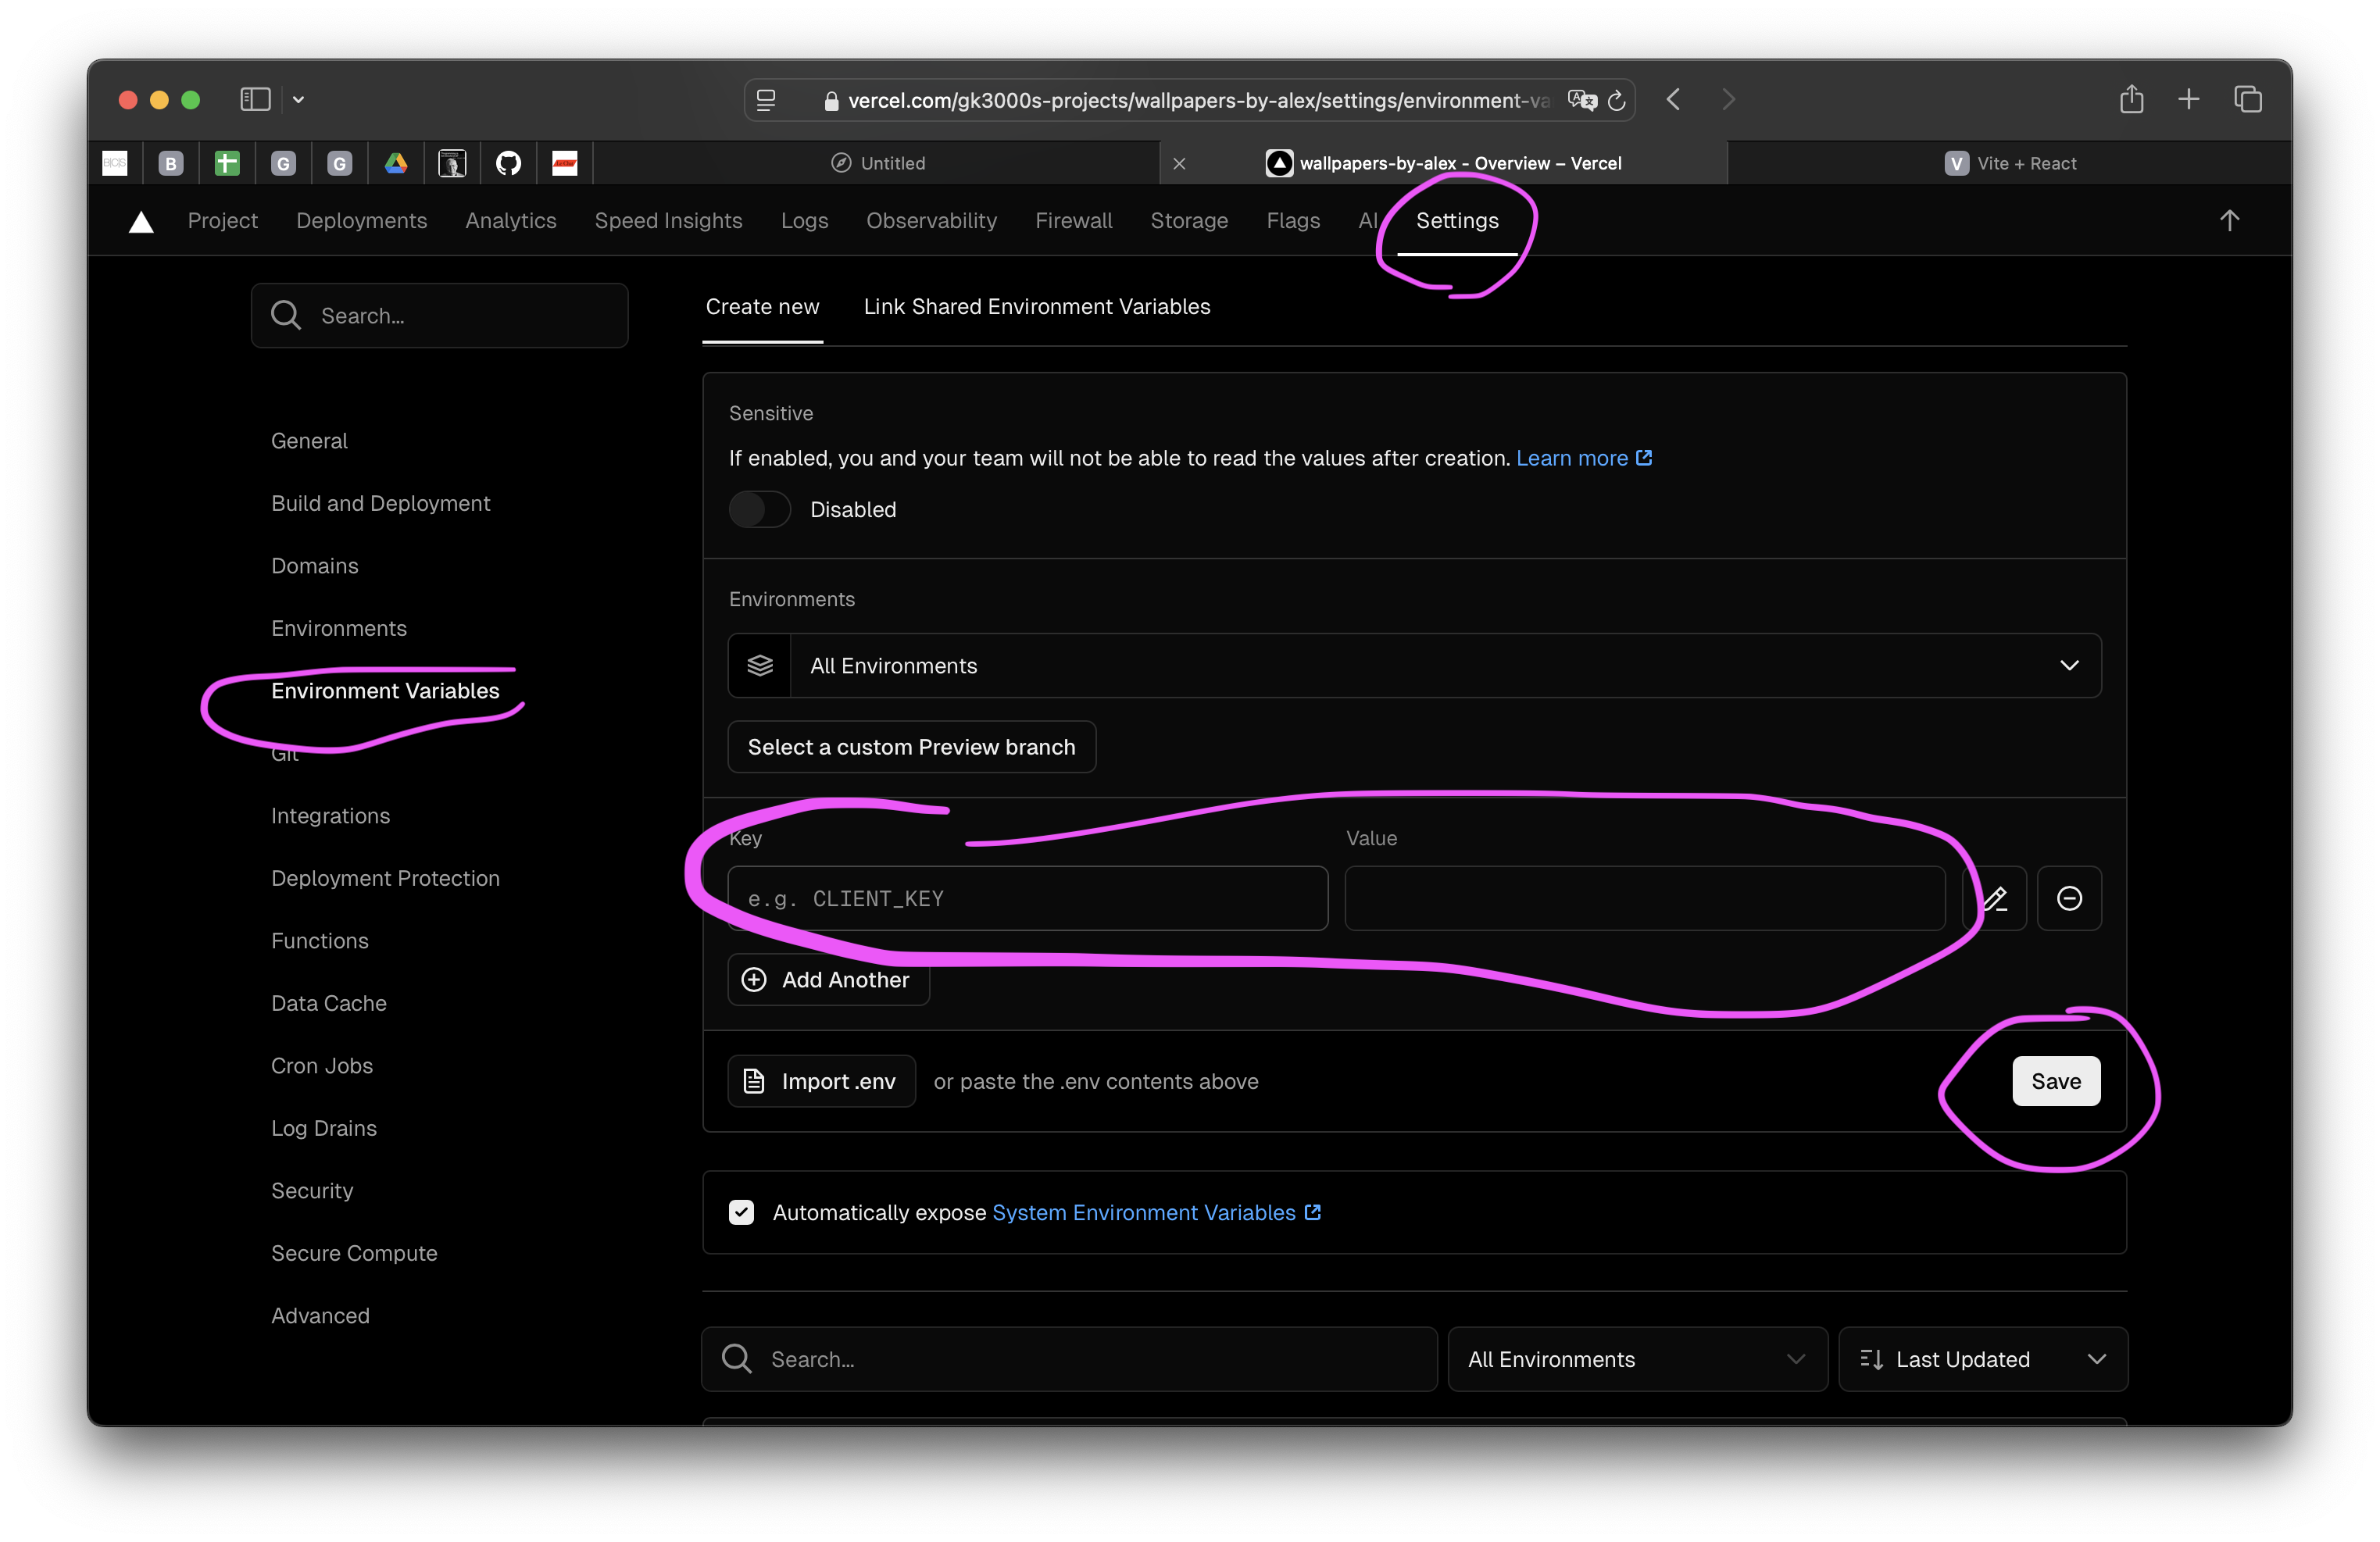The image size is (2380, 1542).
Task: Open the Storage tab
Action: click(1189, 221)
